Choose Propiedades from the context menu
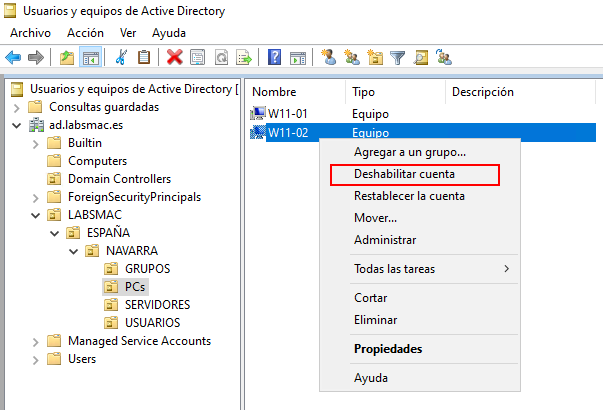The height and width of the screenshot is (410, 603). [388, 349]
